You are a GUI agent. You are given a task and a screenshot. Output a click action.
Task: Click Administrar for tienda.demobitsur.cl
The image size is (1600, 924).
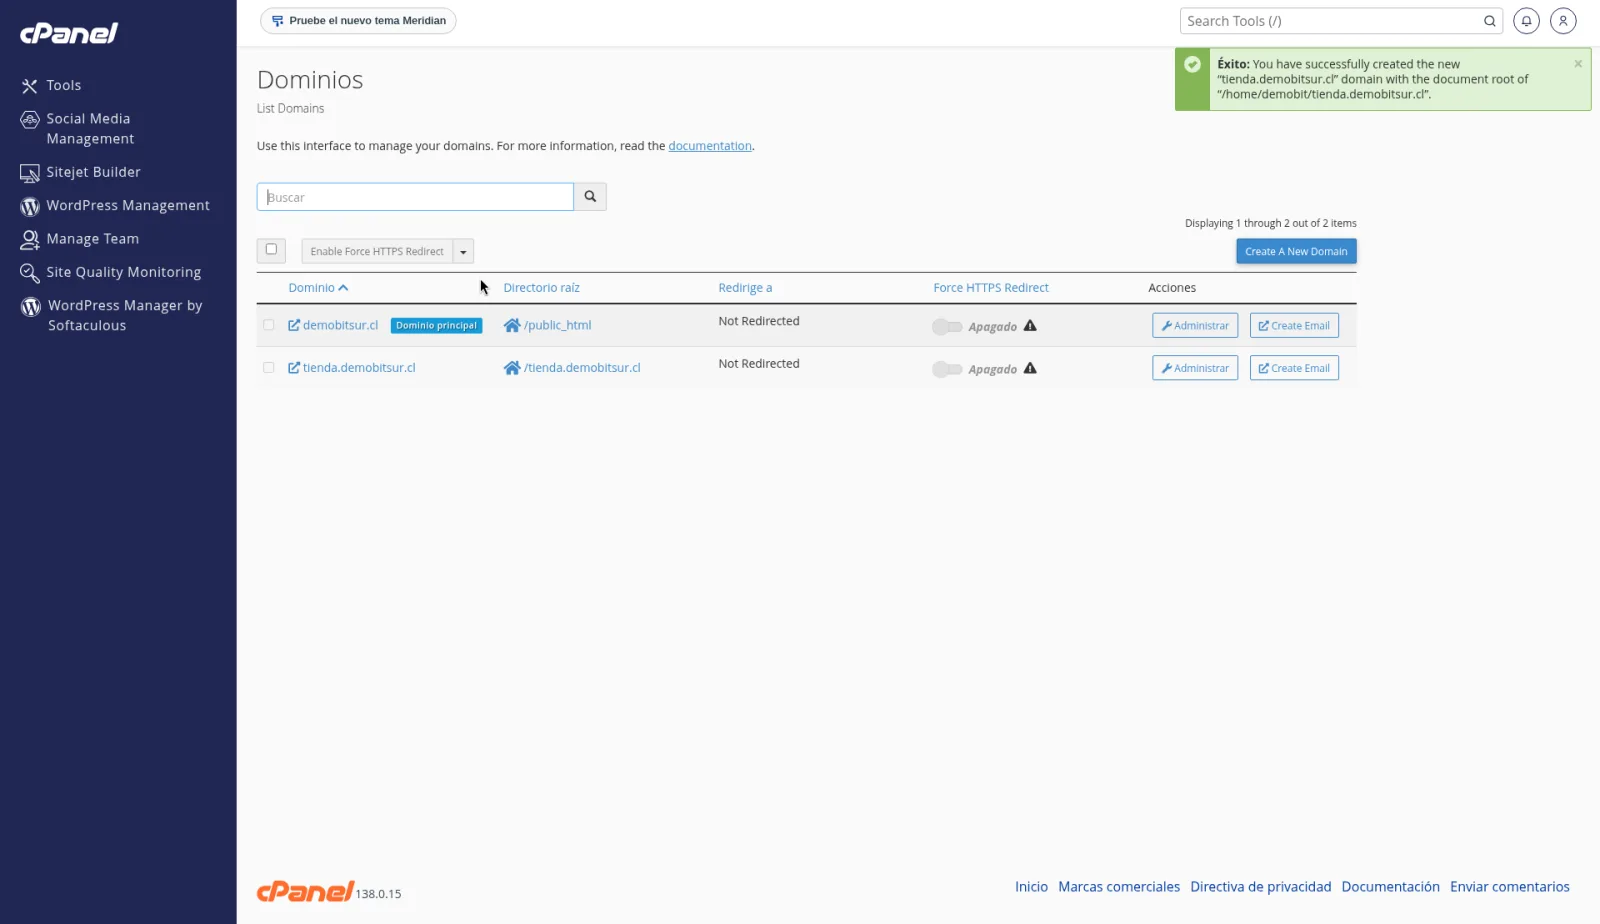(x=1195, y=368)
